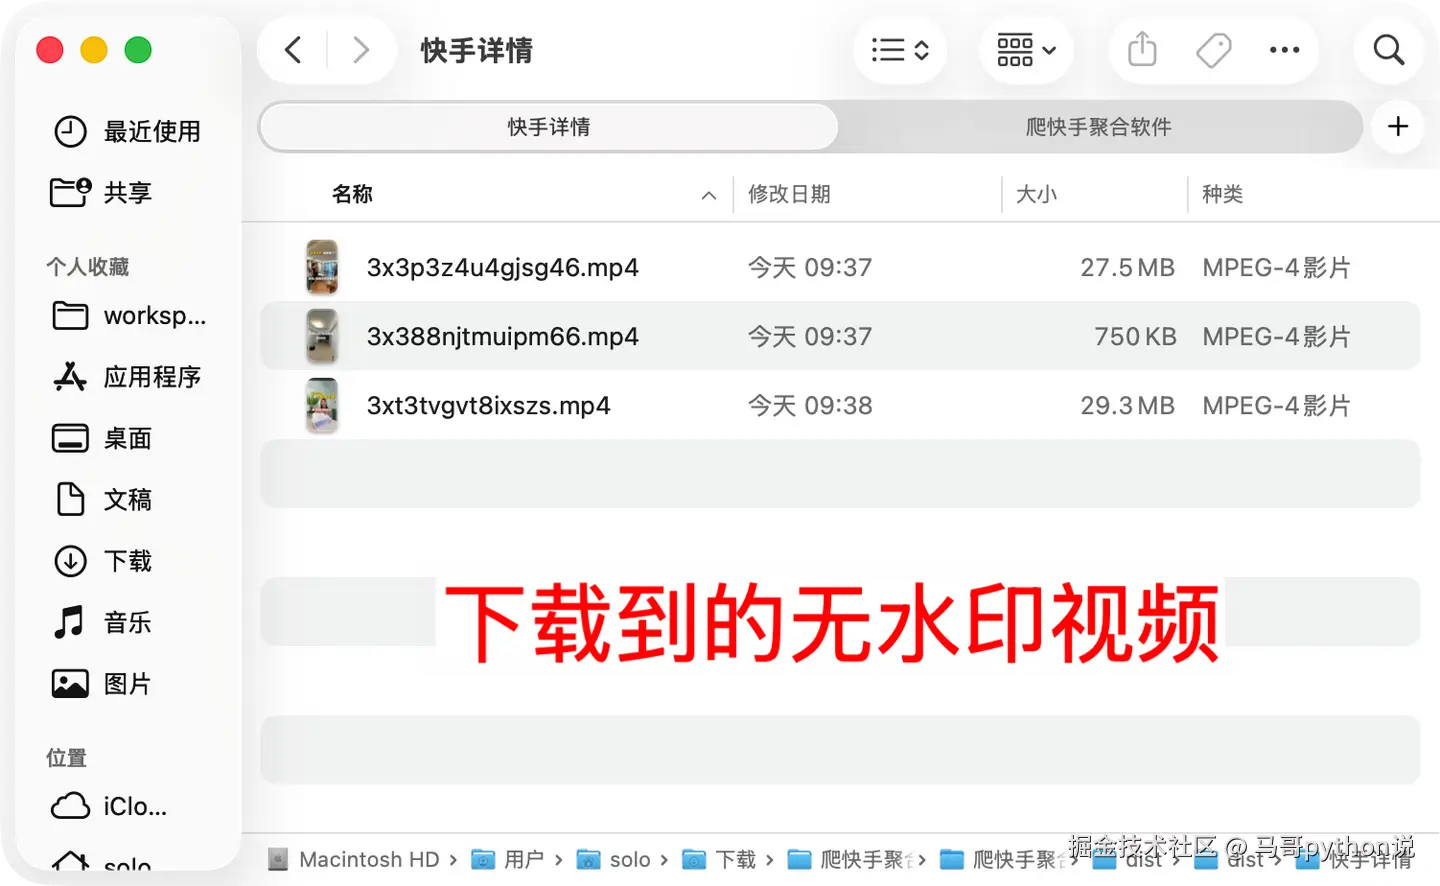
Task: Go forward with the right chevron
Action: point(361,50)
